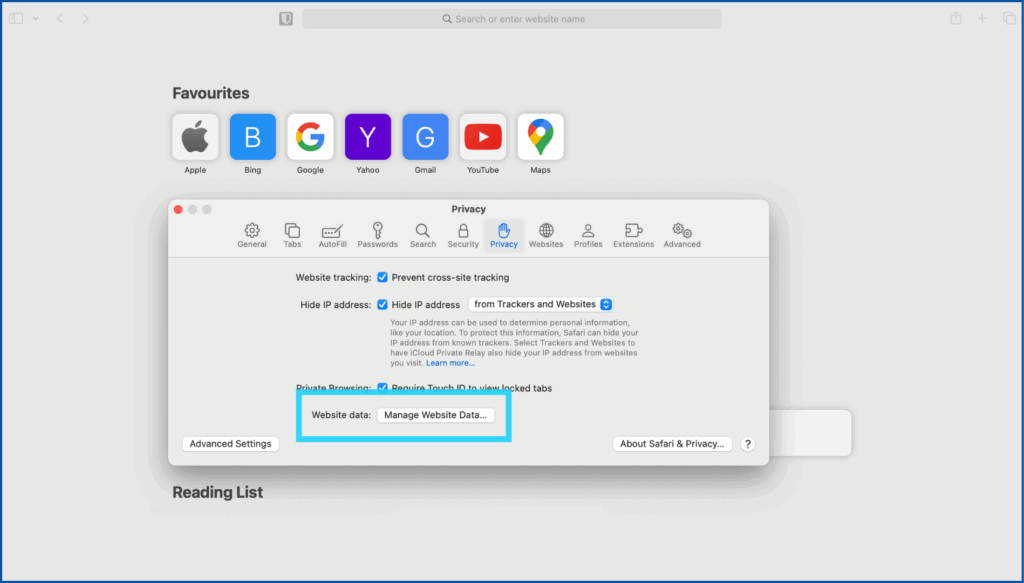Viewport: 1024px width, 583px height.
Task: Open the Maps favourite shortcut
Action: pos(540,137)
